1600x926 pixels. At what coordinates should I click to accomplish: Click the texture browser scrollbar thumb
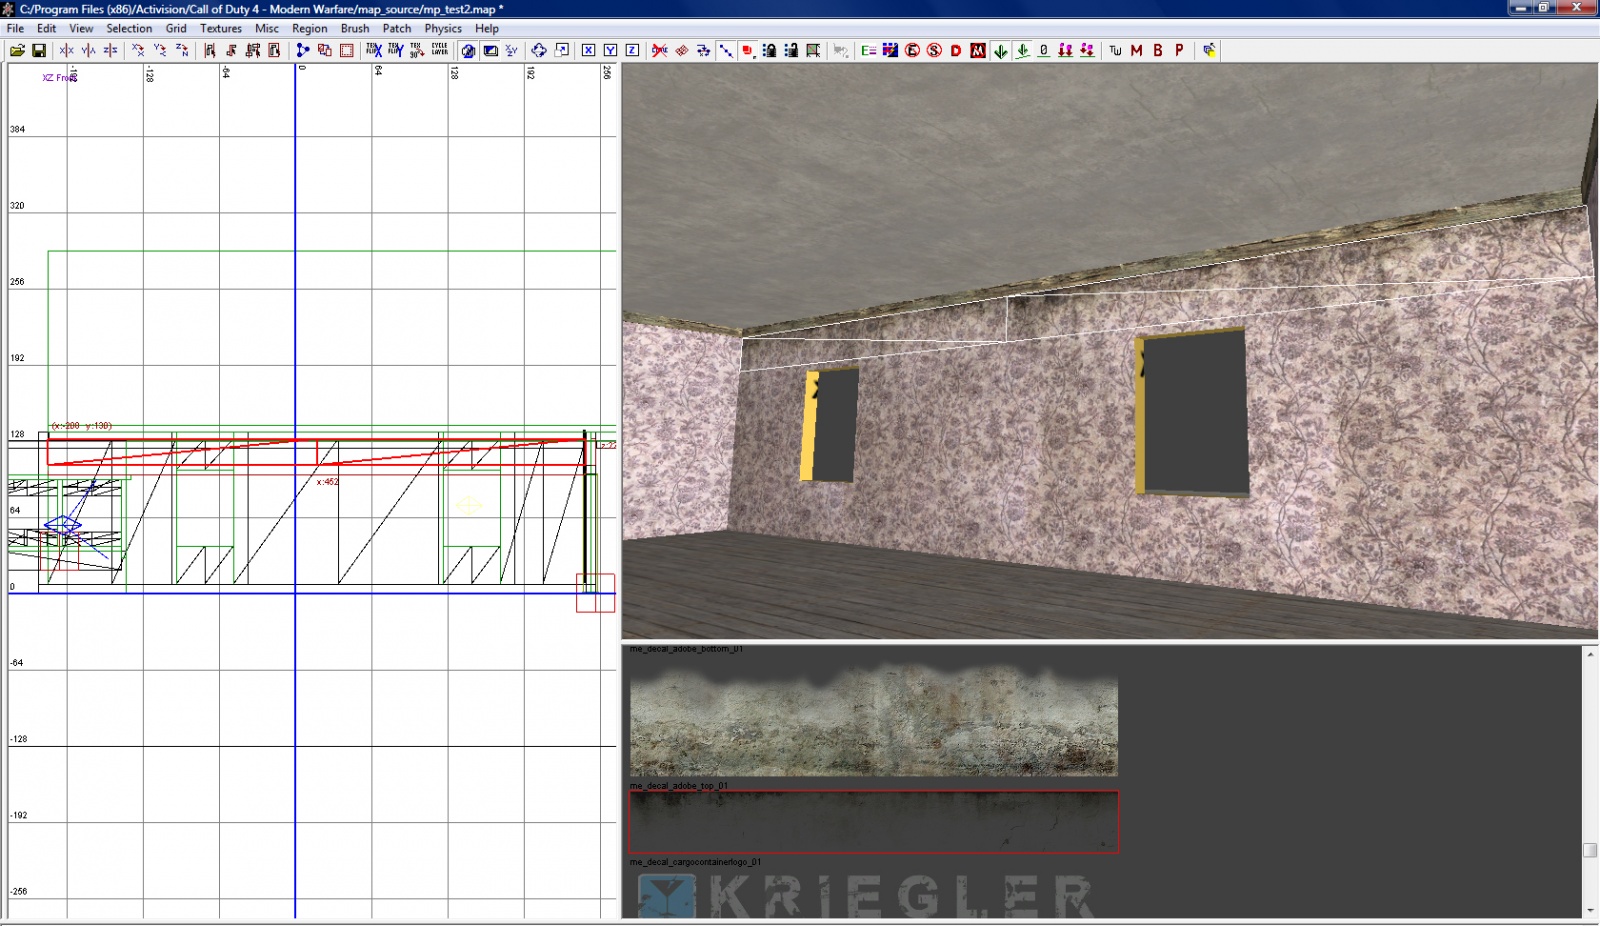pyautogui.click(x=1590, y=850)
